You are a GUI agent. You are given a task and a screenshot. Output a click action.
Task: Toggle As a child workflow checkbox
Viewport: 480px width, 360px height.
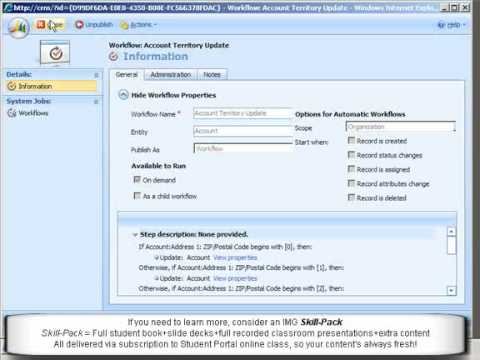pyautogui.click(x=137, y=196)
